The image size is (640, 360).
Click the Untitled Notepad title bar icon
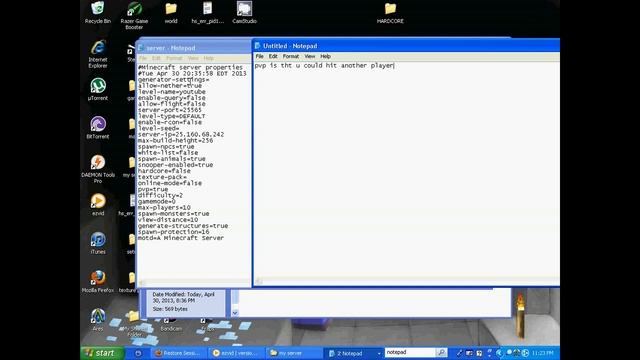(x=258, y=46)
